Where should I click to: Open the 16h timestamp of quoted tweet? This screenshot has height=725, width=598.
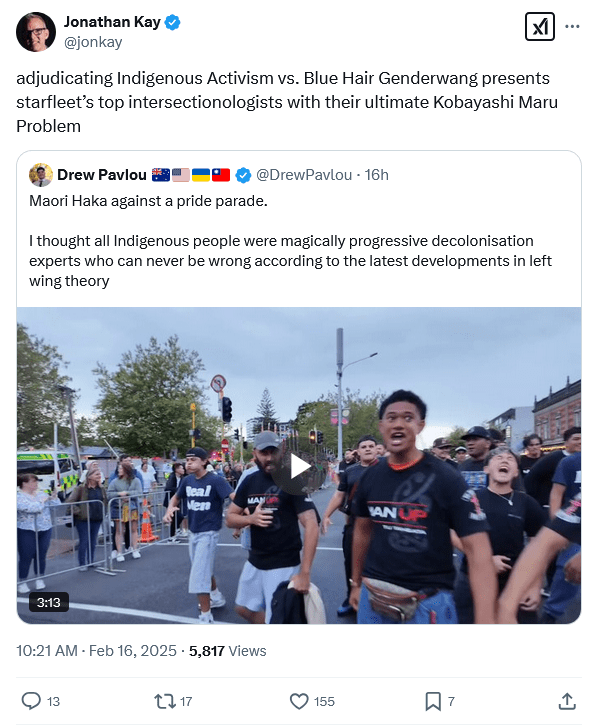coord(376,175)
